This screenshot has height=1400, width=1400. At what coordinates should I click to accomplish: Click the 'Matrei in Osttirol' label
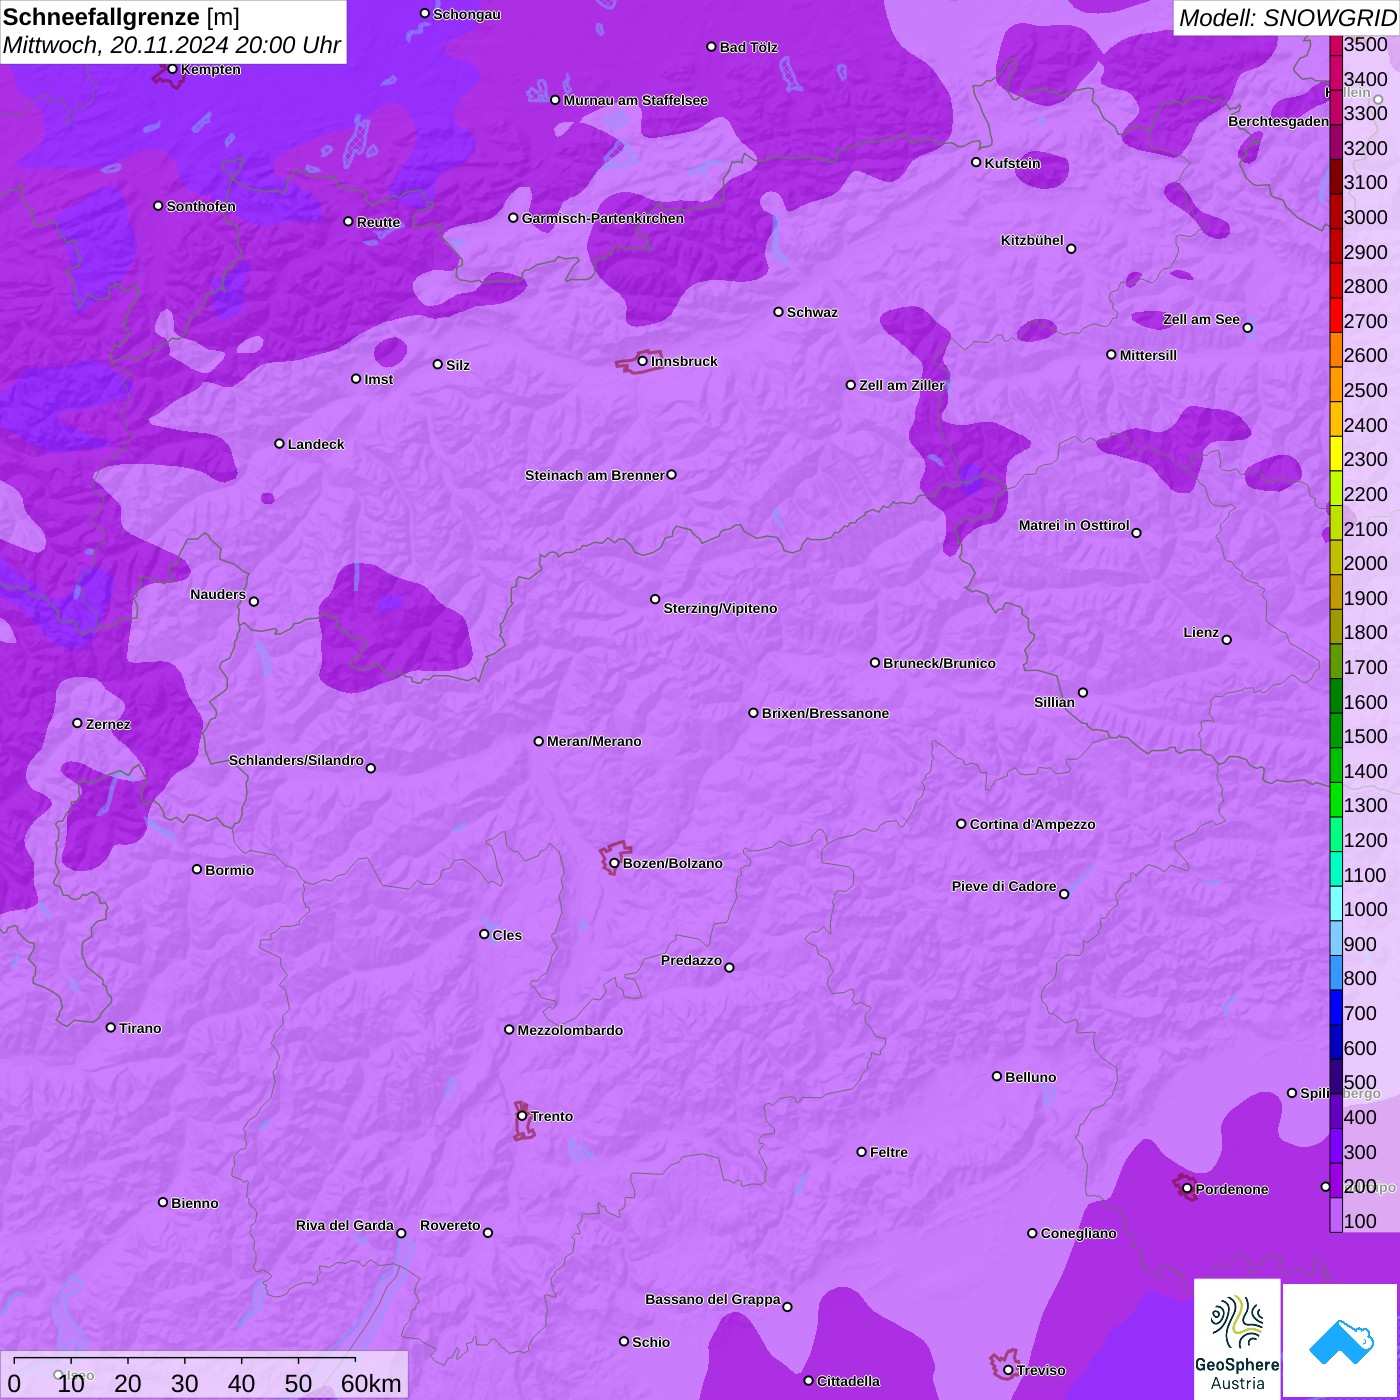pos(1074,525)
